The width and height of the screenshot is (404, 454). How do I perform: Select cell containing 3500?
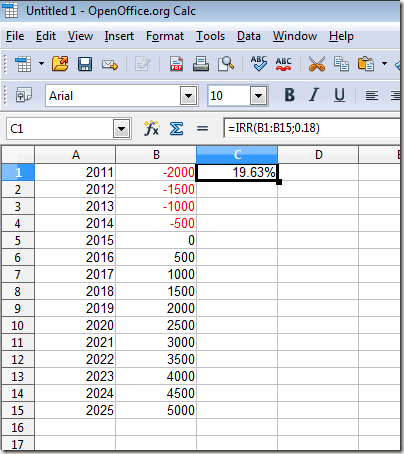click(x=156, y=359)
